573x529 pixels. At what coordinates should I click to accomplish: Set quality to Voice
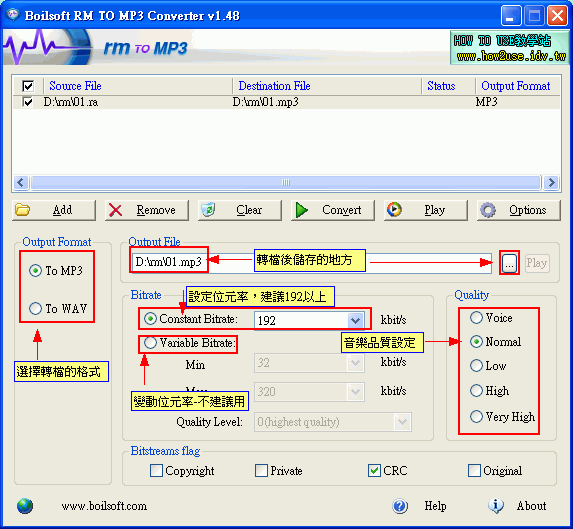coord(477,317)
